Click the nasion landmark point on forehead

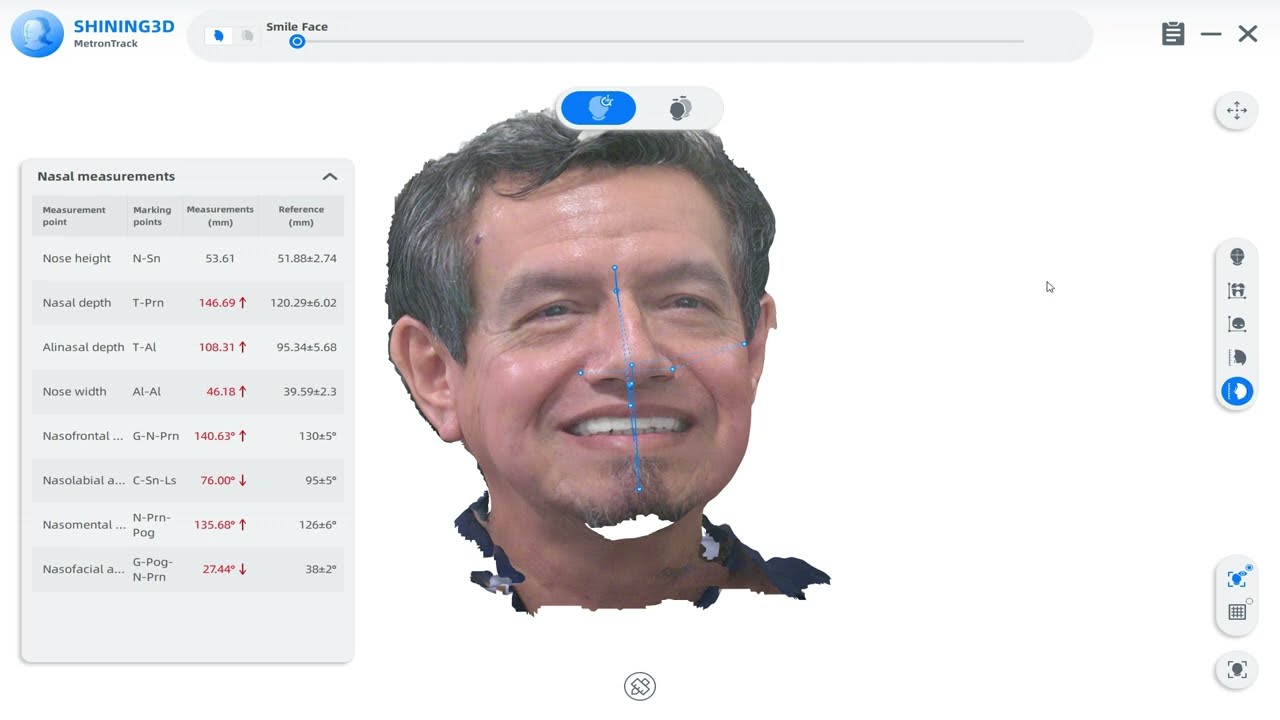point(615,268)
